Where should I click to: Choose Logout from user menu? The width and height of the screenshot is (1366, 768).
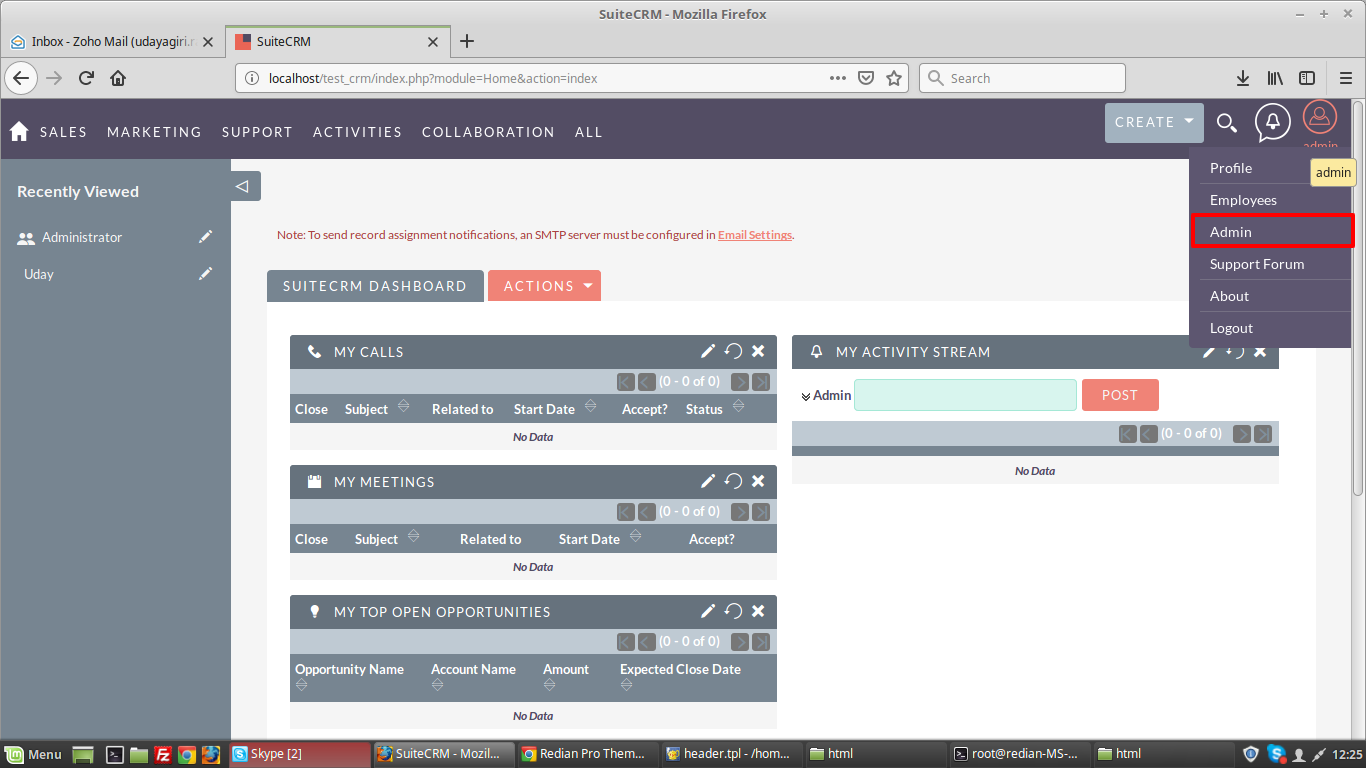point(1231,328)
